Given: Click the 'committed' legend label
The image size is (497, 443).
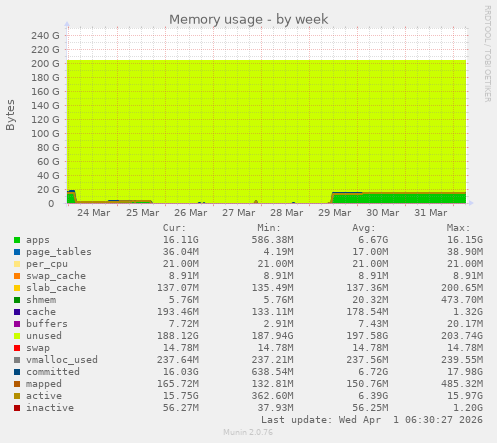Looking at the screenshot, I should tap(53, 372).
